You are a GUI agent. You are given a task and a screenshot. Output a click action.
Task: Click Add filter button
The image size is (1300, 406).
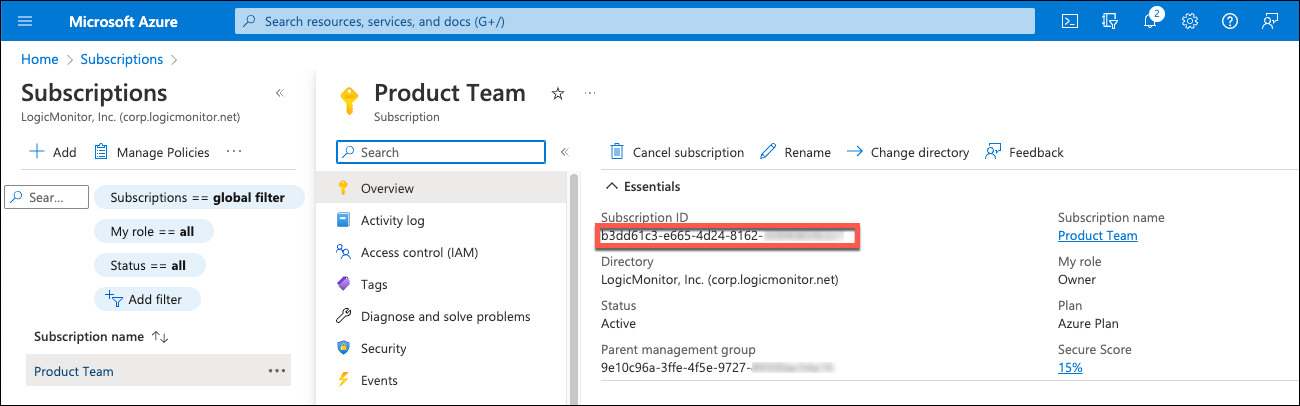click(x=147, y=299)
